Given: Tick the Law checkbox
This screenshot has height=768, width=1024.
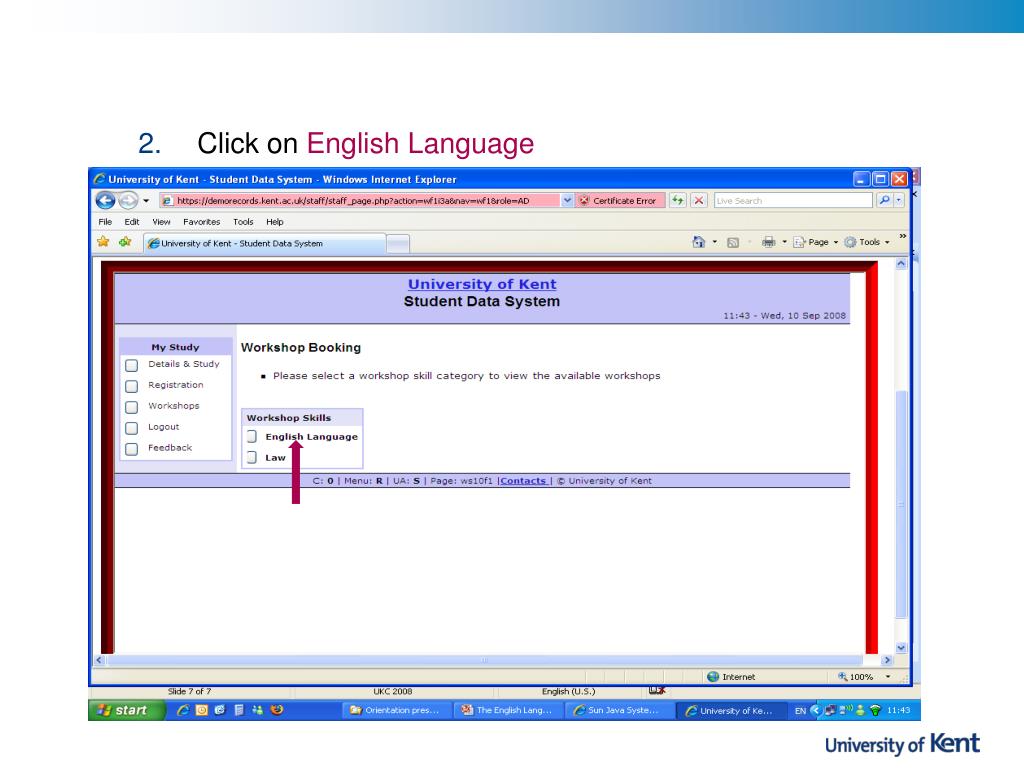Looking at the screenshot, I should 251,457.
